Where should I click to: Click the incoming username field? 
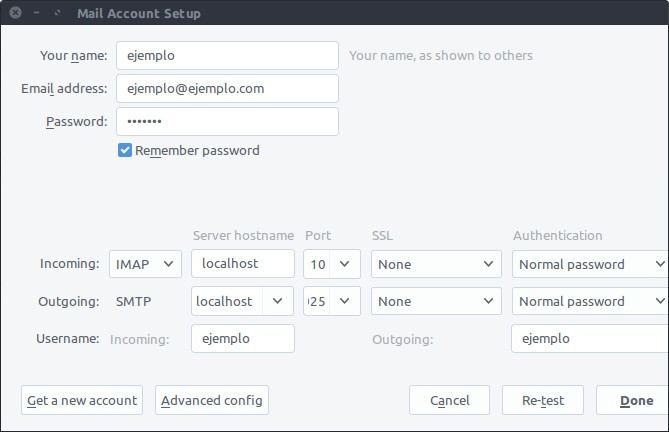coord(242,339)
